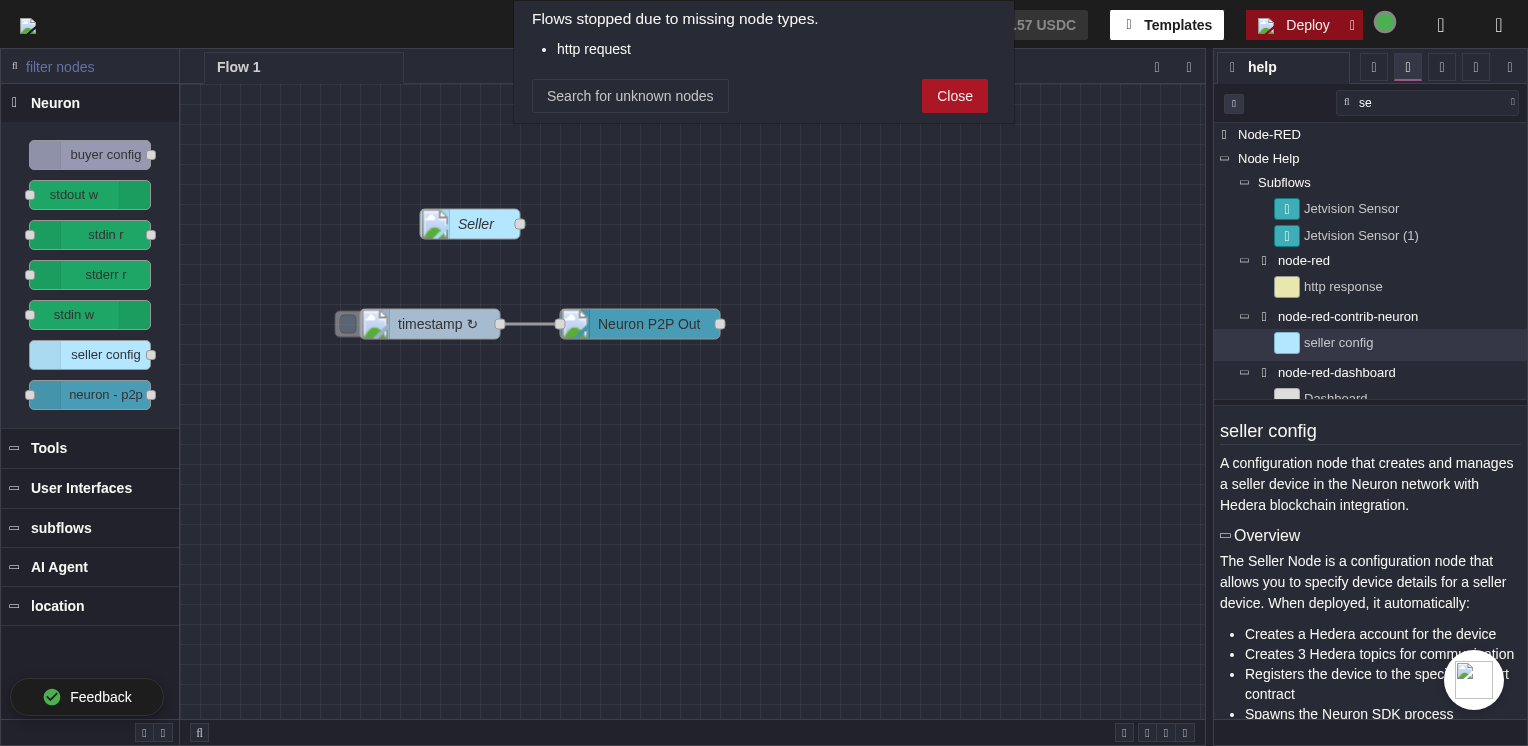Zoom out the workspace view
This screenshot has width=1528, height=746.
tap(1147, 733)
